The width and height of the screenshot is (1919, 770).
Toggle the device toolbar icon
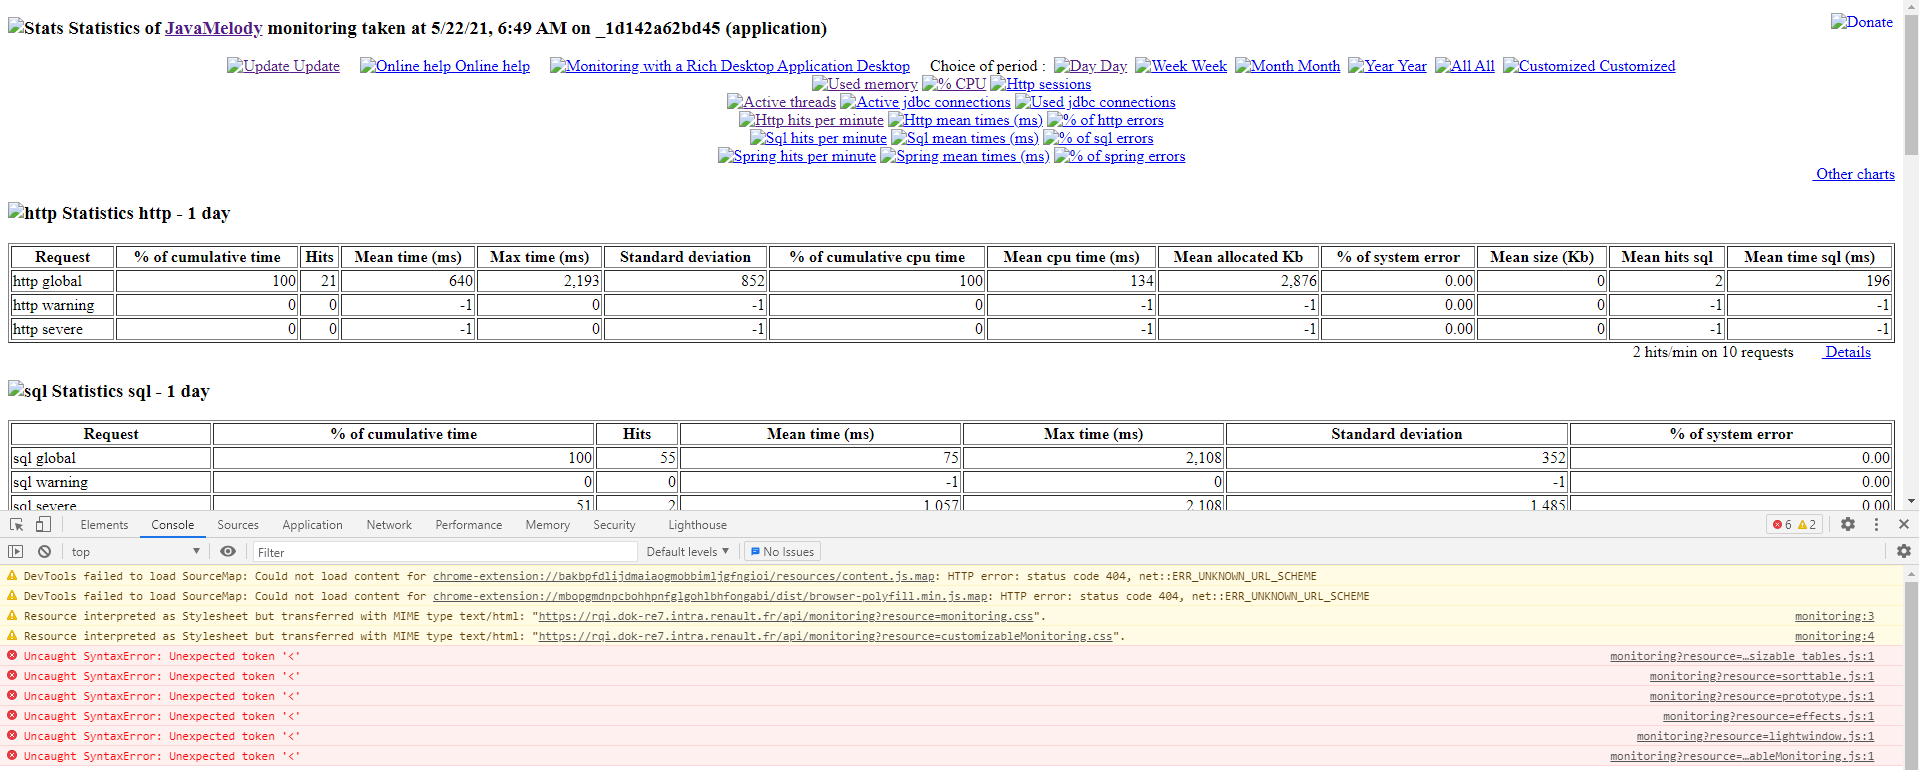click(43, 524)
